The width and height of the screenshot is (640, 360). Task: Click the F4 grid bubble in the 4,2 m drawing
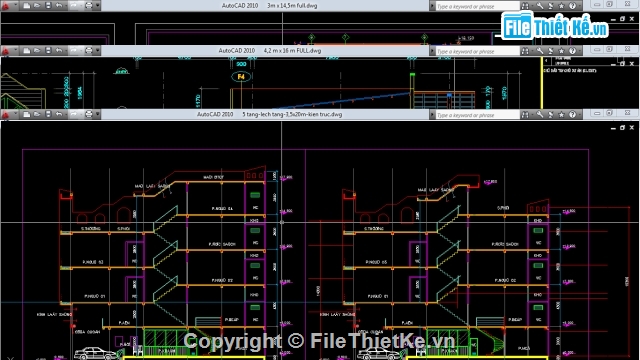(x=241, y=76)
